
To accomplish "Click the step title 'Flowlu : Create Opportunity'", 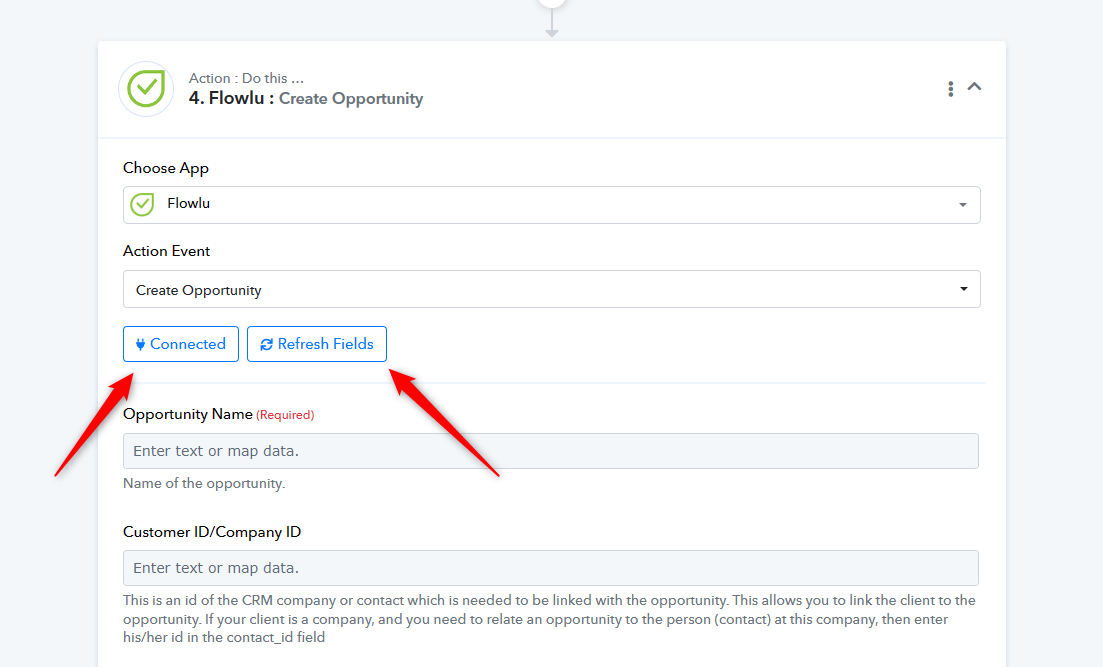I will (x=306, y=99).
